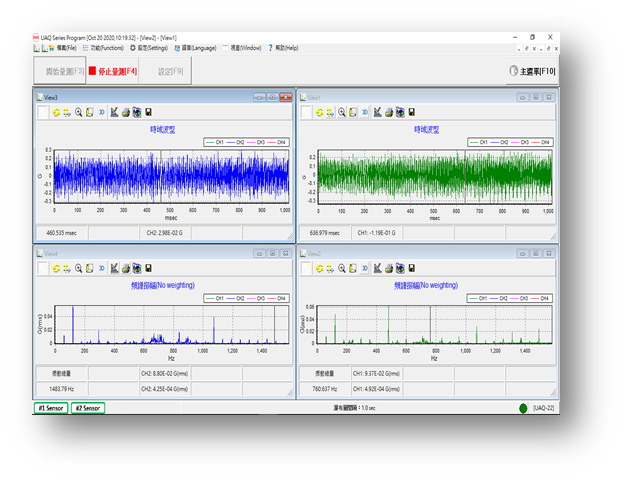Image resolution: width=625 pixels, height=480 pixels.
Task: Click the printer icon in View1 toolbar
Action: coord(389,113)
